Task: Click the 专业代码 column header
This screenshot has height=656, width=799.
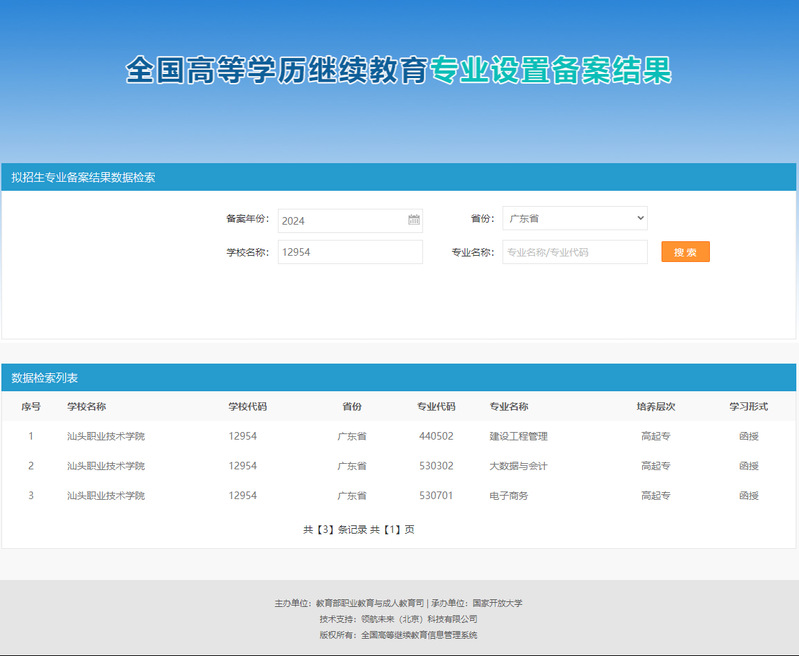Action: [x=436, y=407]
